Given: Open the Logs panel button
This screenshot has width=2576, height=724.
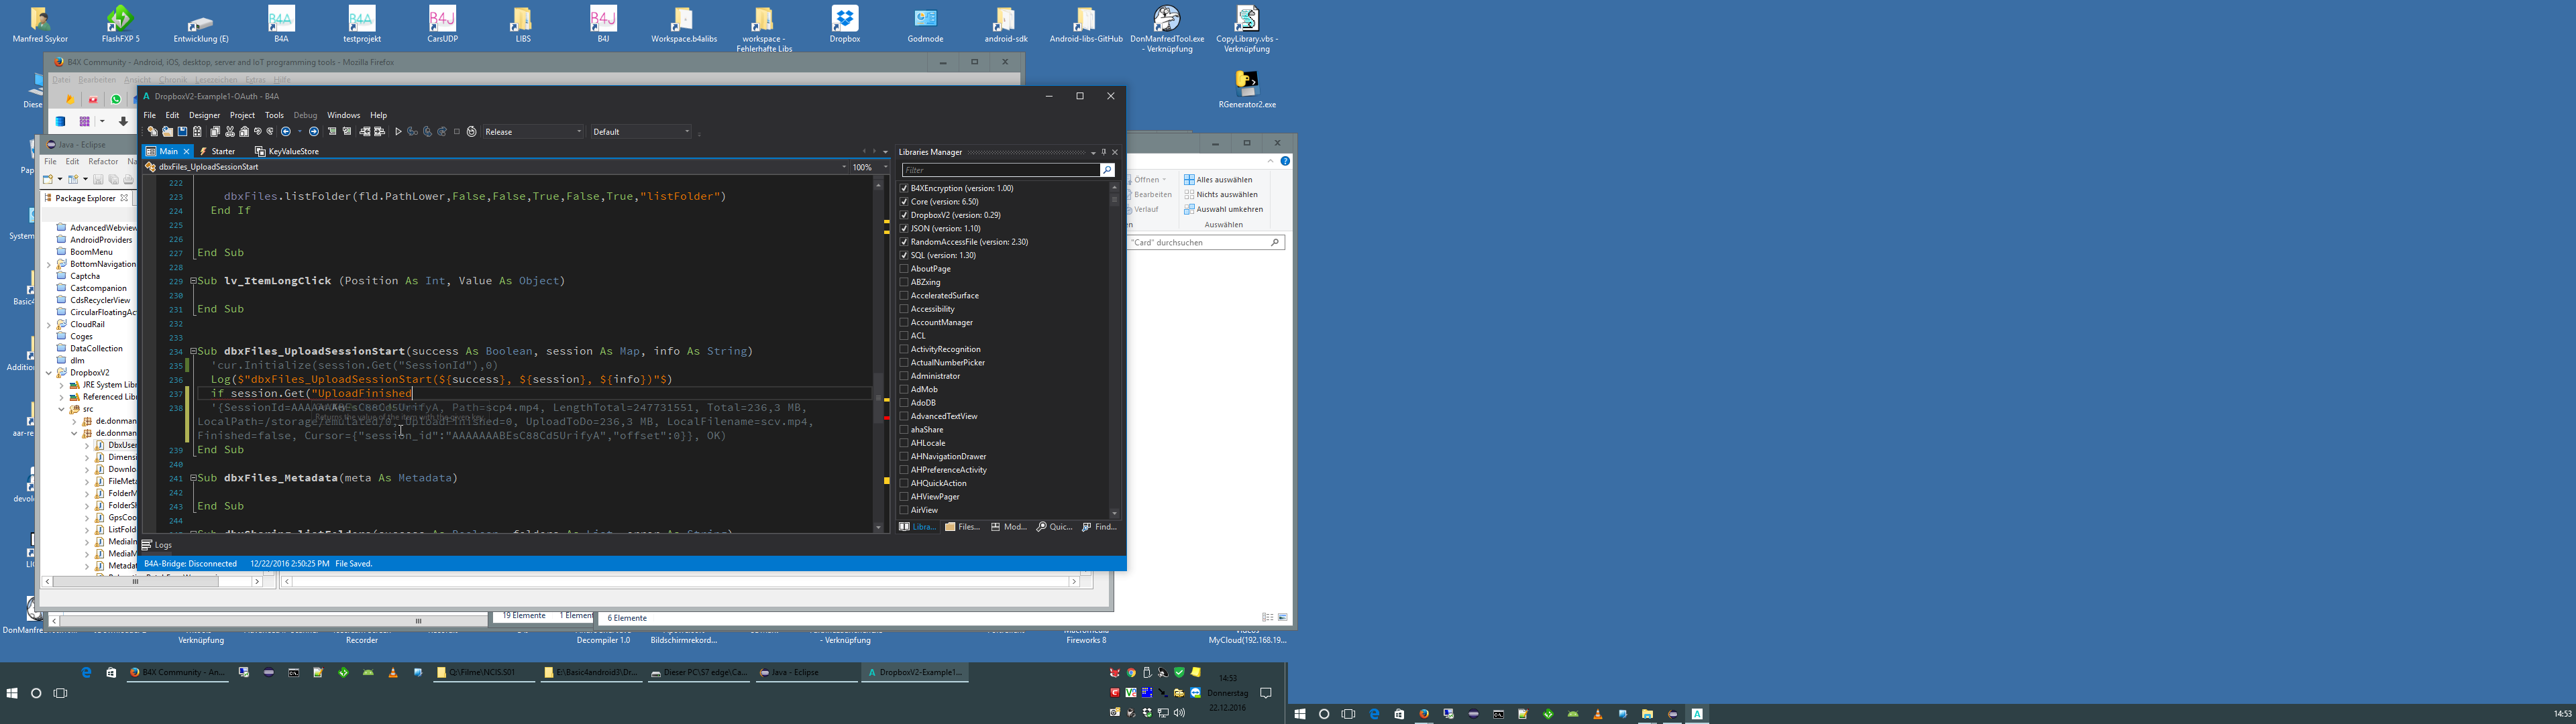Looking at the screenshot, I should click(157, 545).
